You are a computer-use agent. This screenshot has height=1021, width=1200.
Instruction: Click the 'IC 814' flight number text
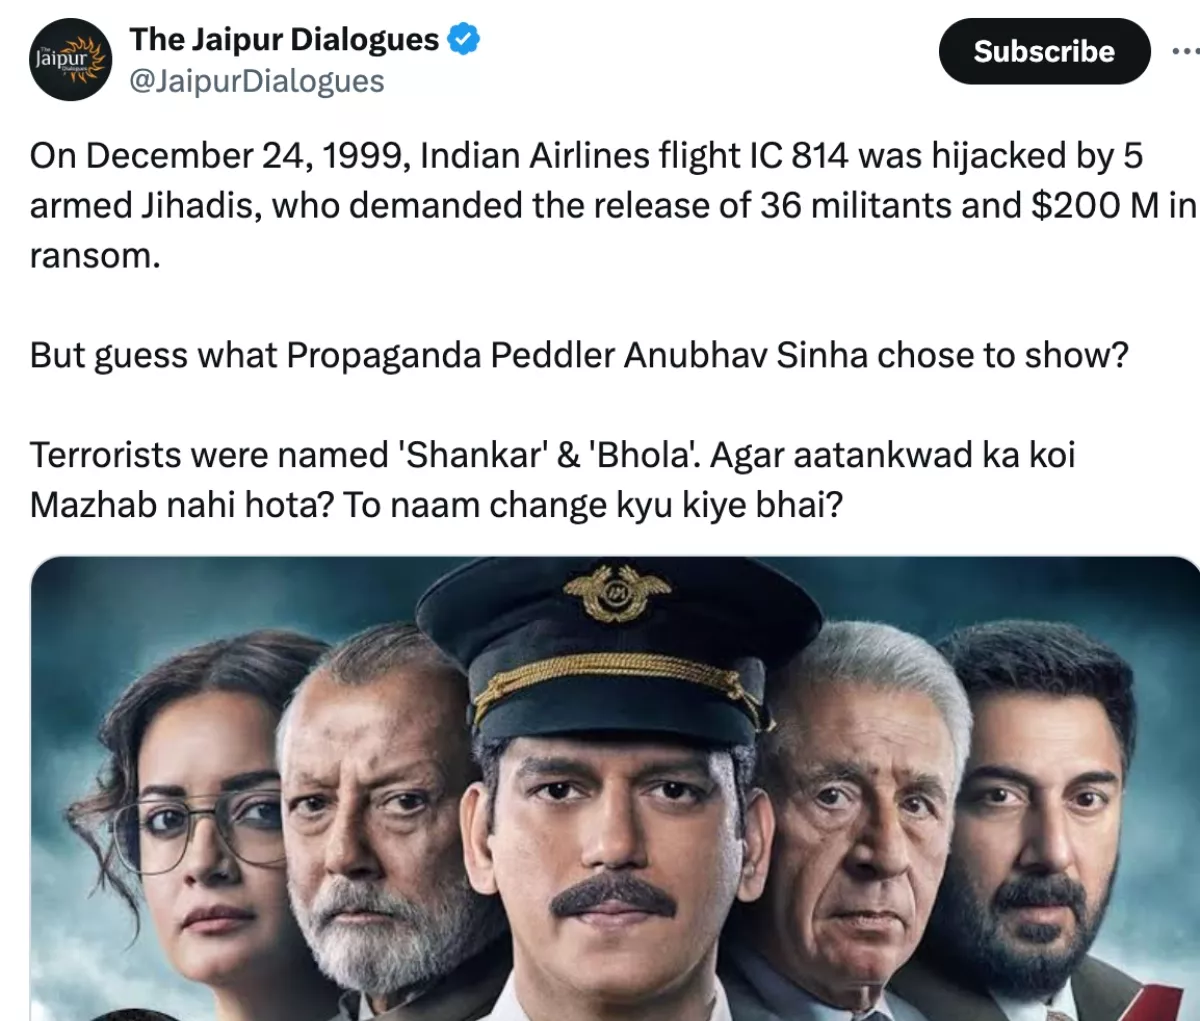point(798,156)
